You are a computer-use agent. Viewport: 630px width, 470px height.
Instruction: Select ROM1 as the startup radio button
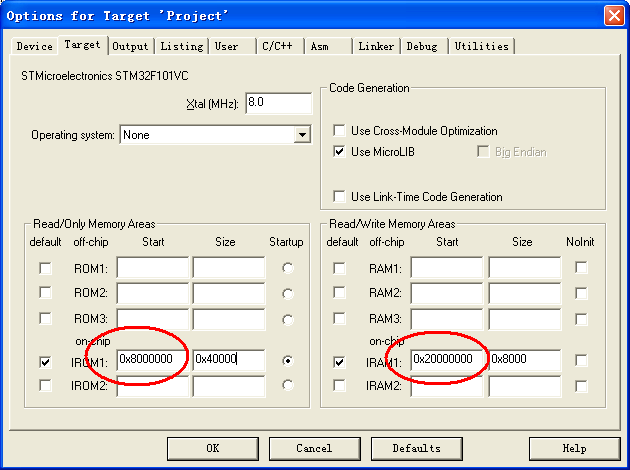289,268
